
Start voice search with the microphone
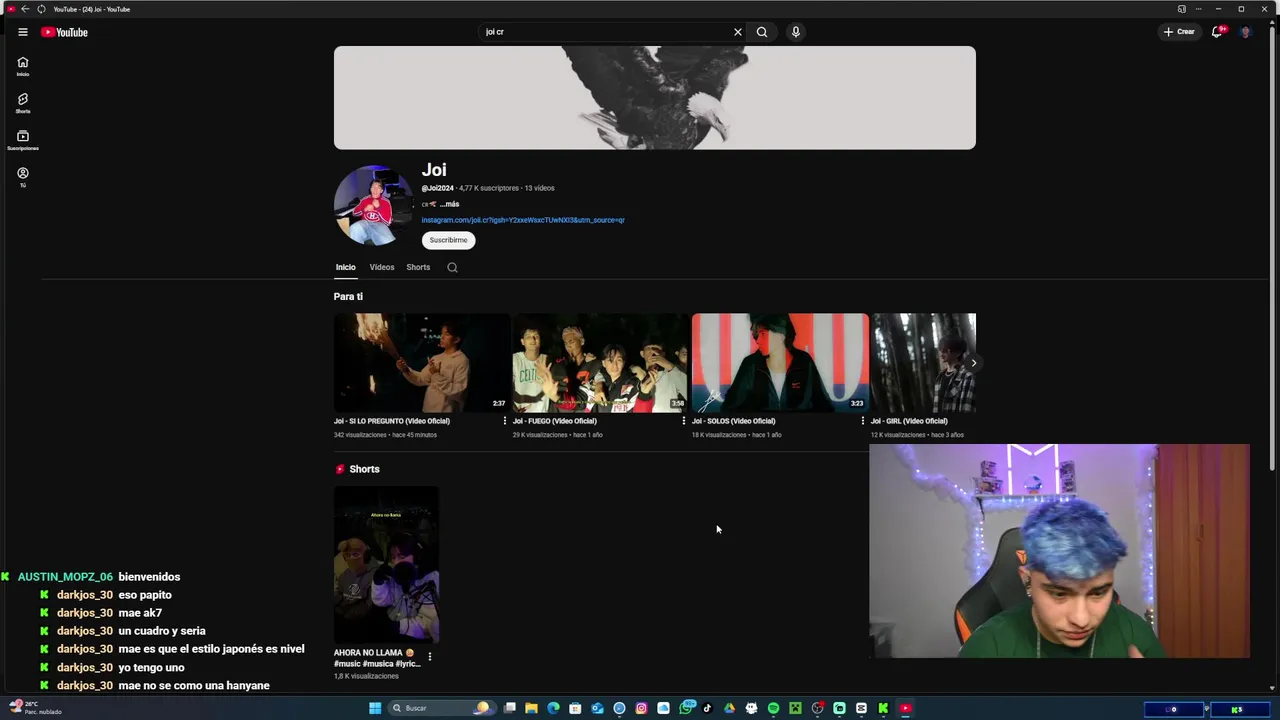click(x=796, y=32)
